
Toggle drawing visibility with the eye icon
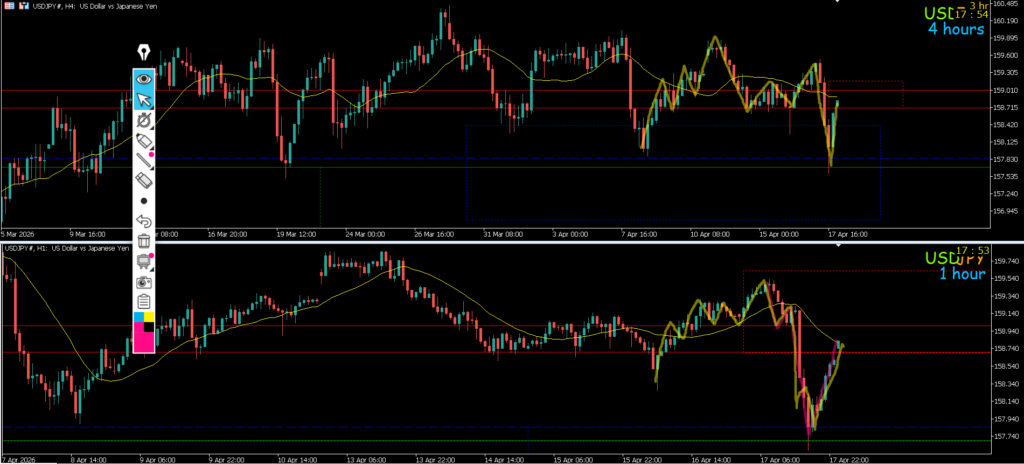[x=144, y=77]
